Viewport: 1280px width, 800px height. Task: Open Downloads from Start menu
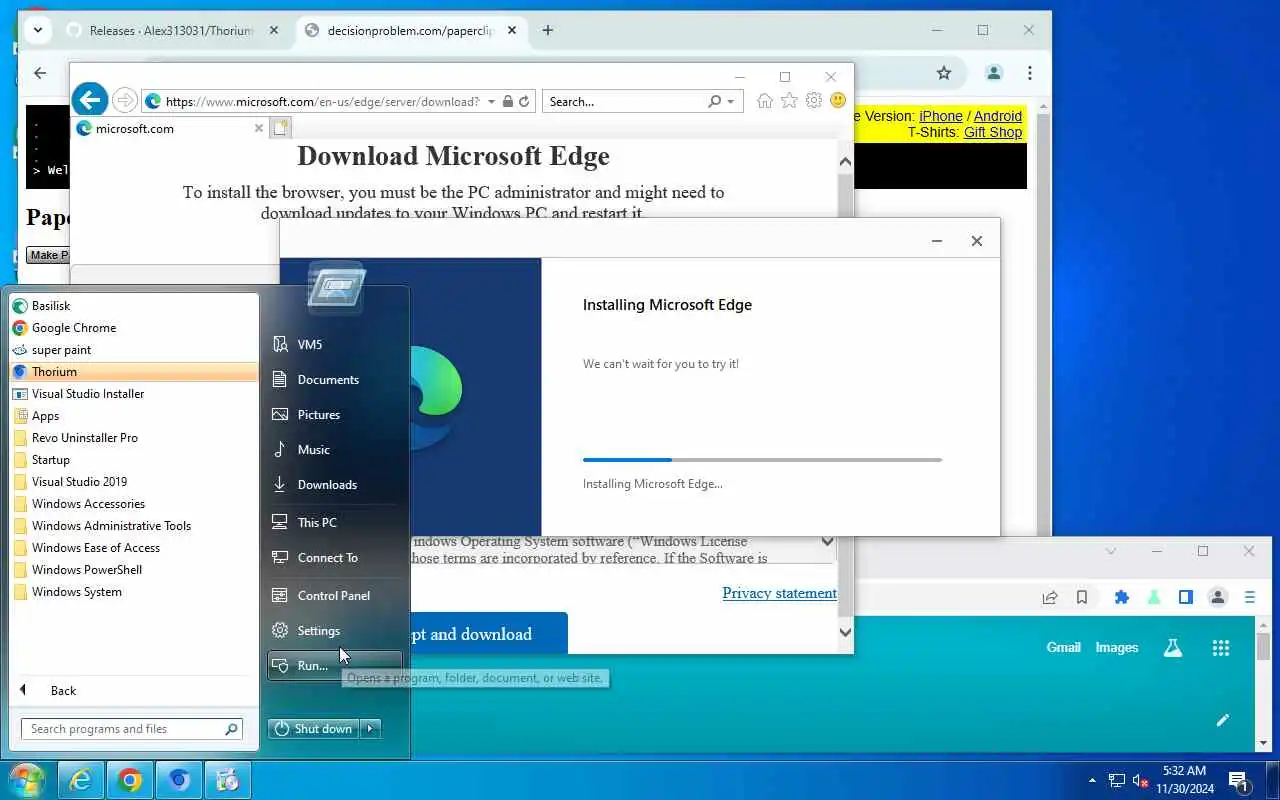pyautogui.click(x=334, y=484)
